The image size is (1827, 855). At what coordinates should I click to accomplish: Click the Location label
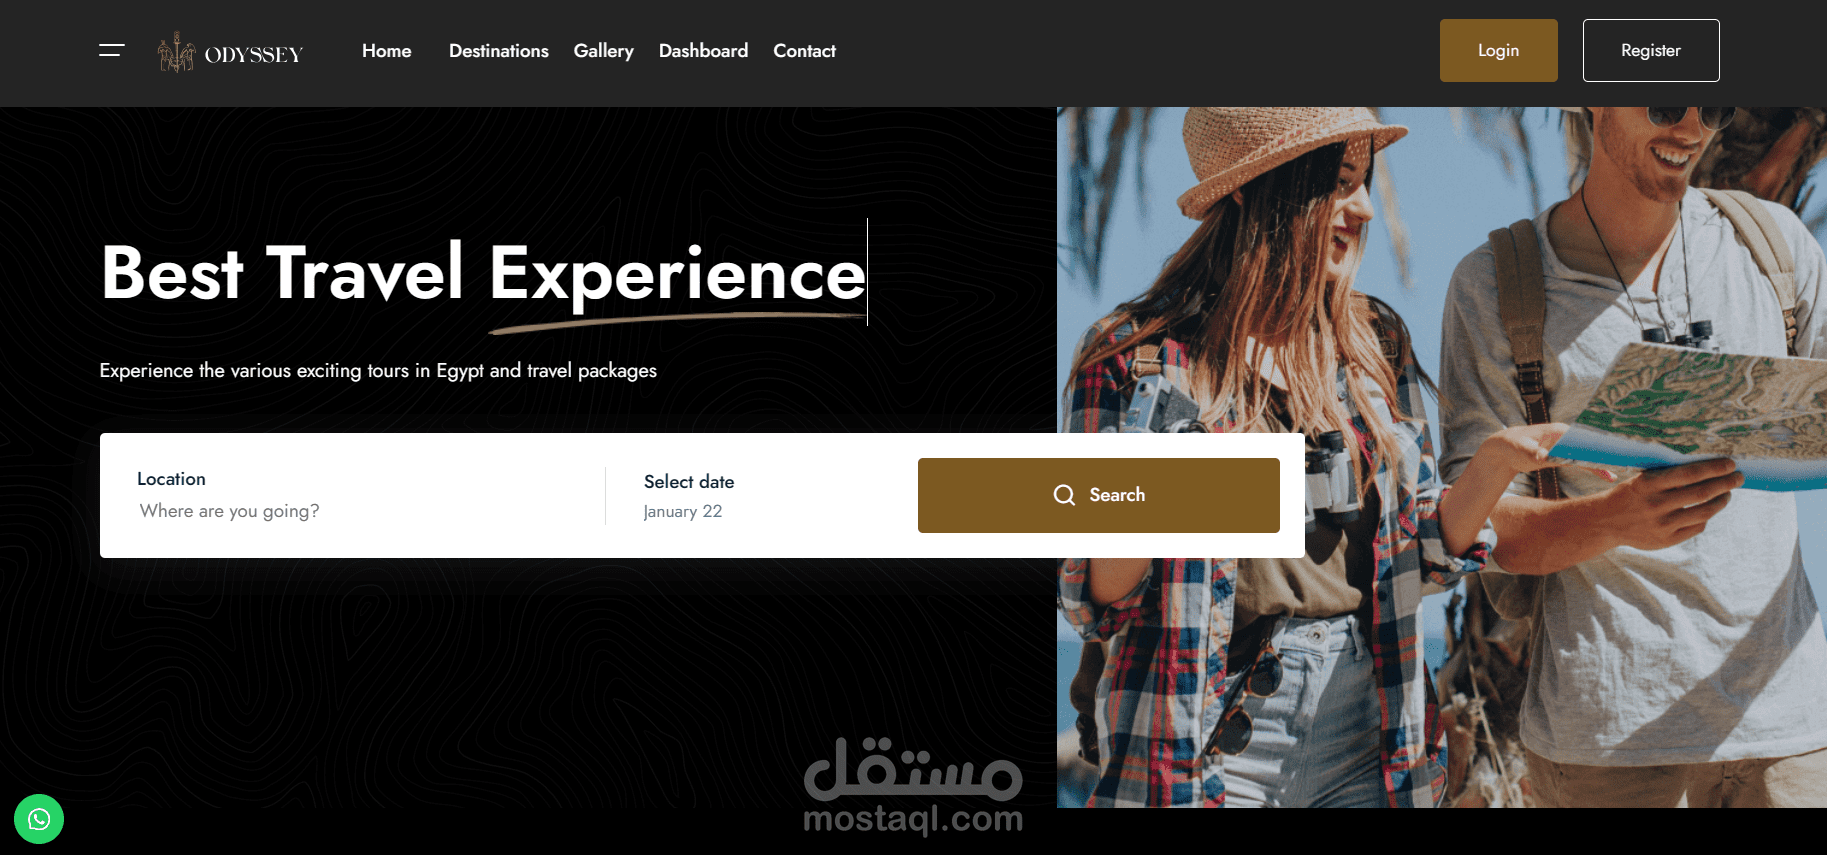pos(171,479)
